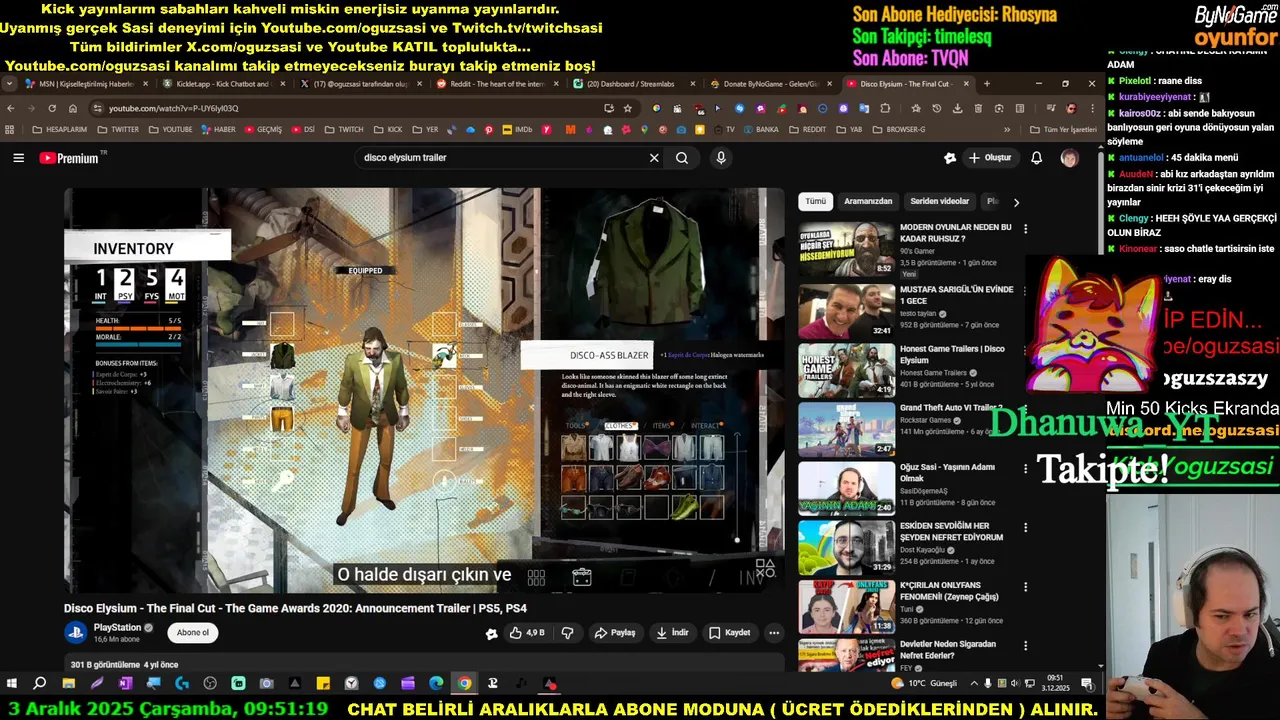Dislike the Disco Elysium trailer video
The image size is (1280, 720).
[567, 633]
